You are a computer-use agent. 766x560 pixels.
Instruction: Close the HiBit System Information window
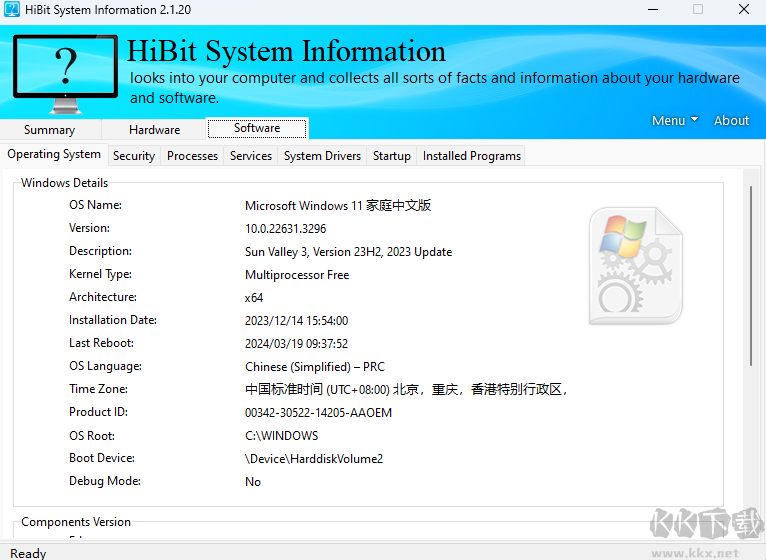[x=743, y=10]
